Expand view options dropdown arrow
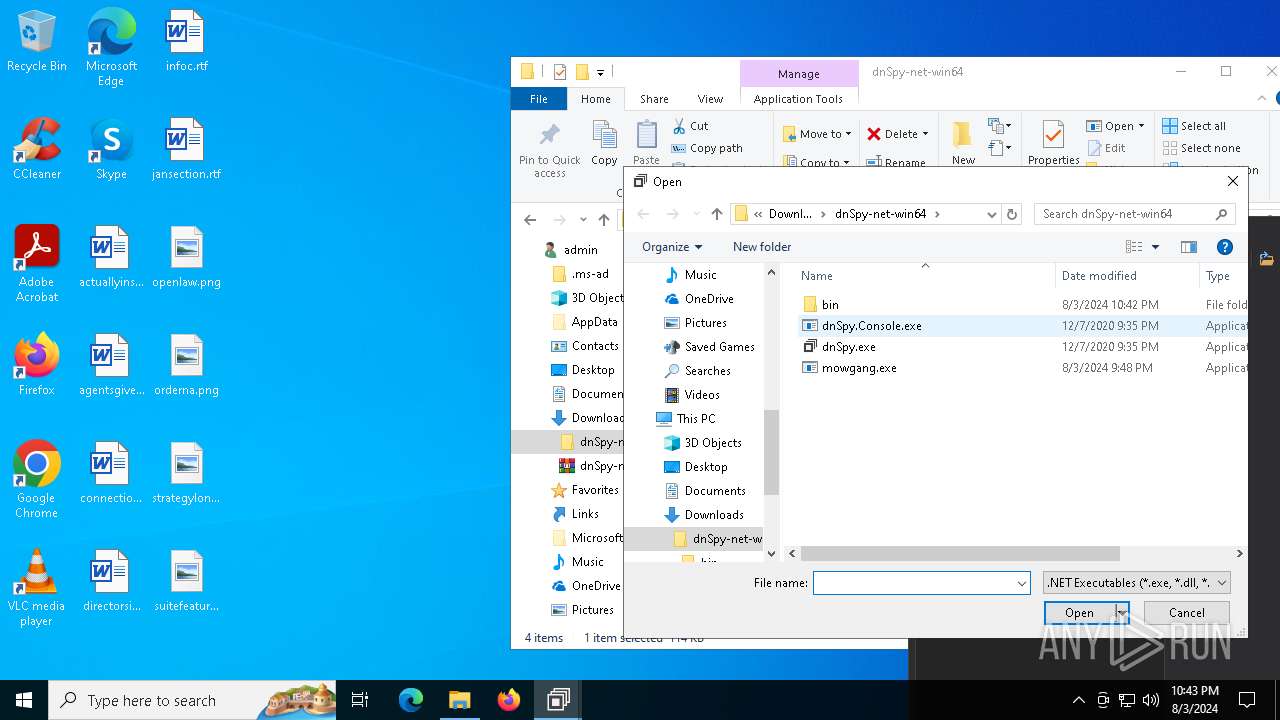Viewport: 1280px width, 720px height. coord(1155,247)
